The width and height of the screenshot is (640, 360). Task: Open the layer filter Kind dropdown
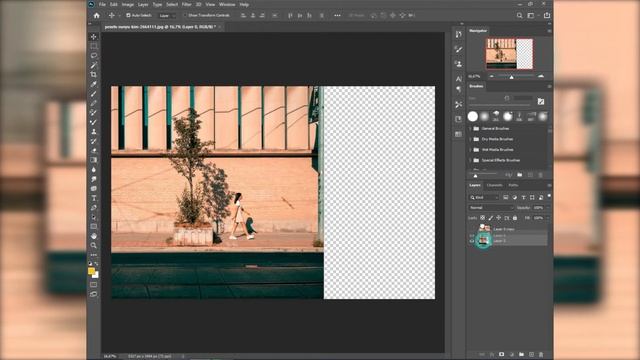(484, 198)
